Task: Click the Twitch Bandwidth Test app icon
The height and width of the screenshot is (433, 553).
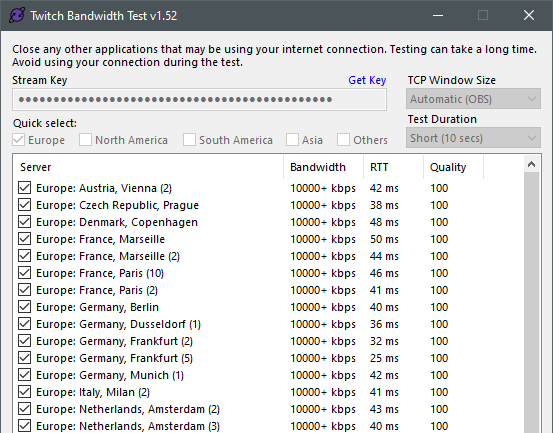Action: [17, 16]
